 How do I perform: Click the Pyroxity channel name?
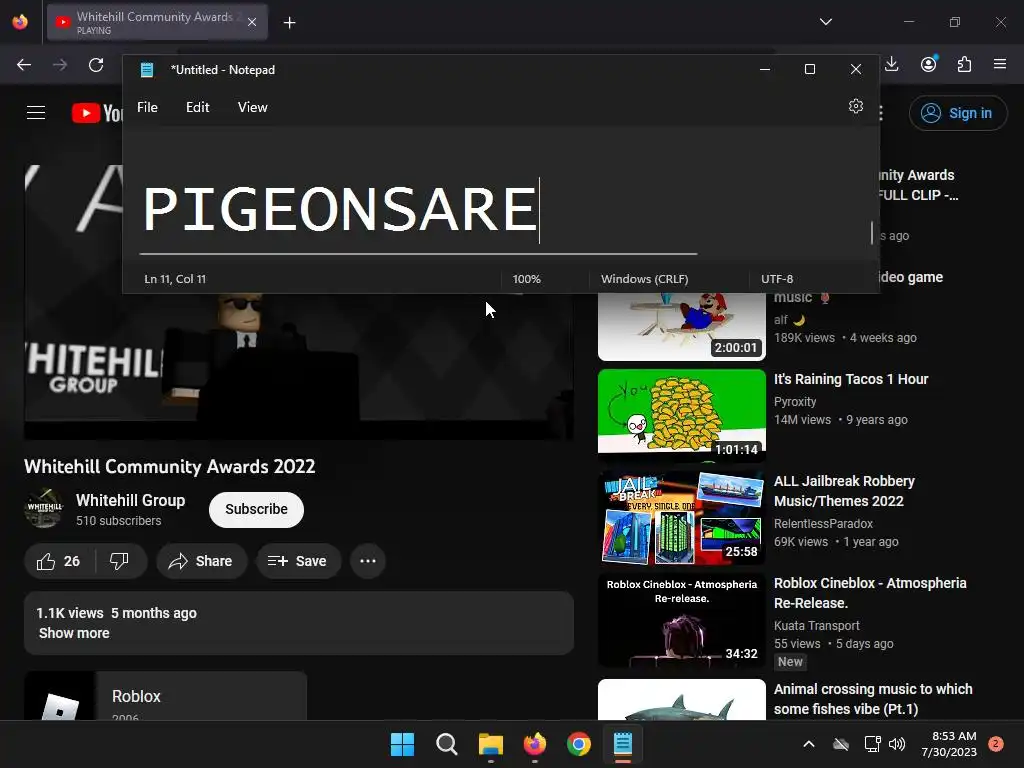tap(795, 402)
